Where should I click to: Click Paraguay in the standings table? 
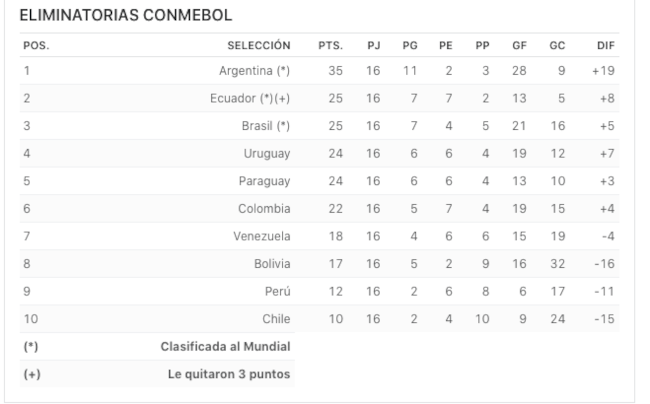click(x=264, y=181)
